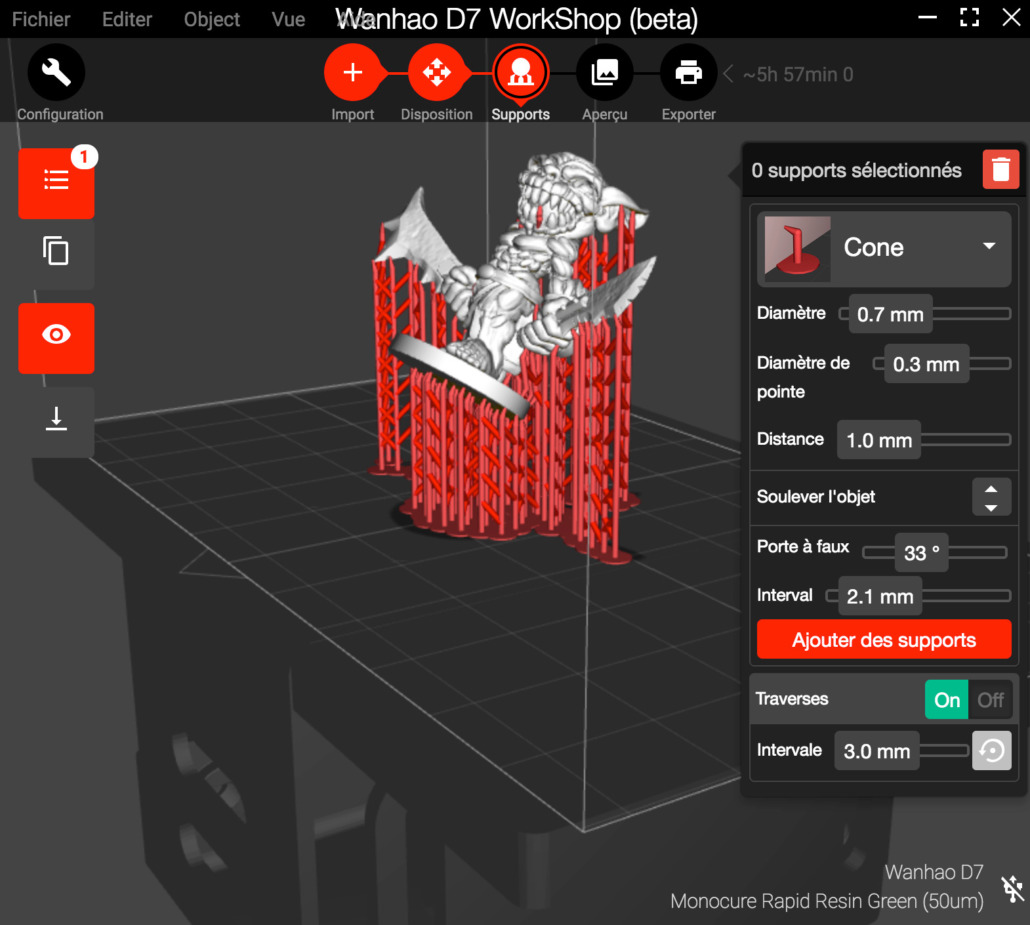The width and height of the screenshot is (1030, 925).
Task: Adjust Diamètre de pointe 0.3 mm slider
Action: [x=942, y=364]
